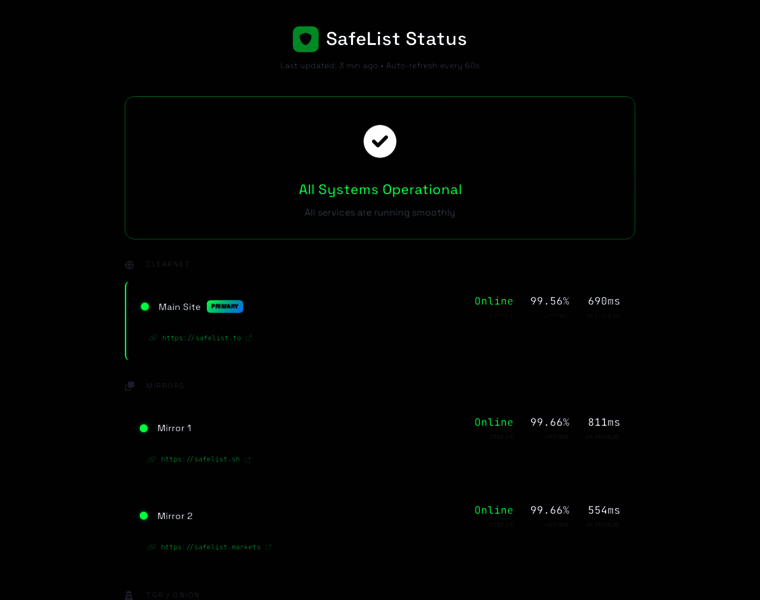Viewport: 760px width, 600px height.
Task: Click the white checkmark status icon
Action: tap(380, 141)
